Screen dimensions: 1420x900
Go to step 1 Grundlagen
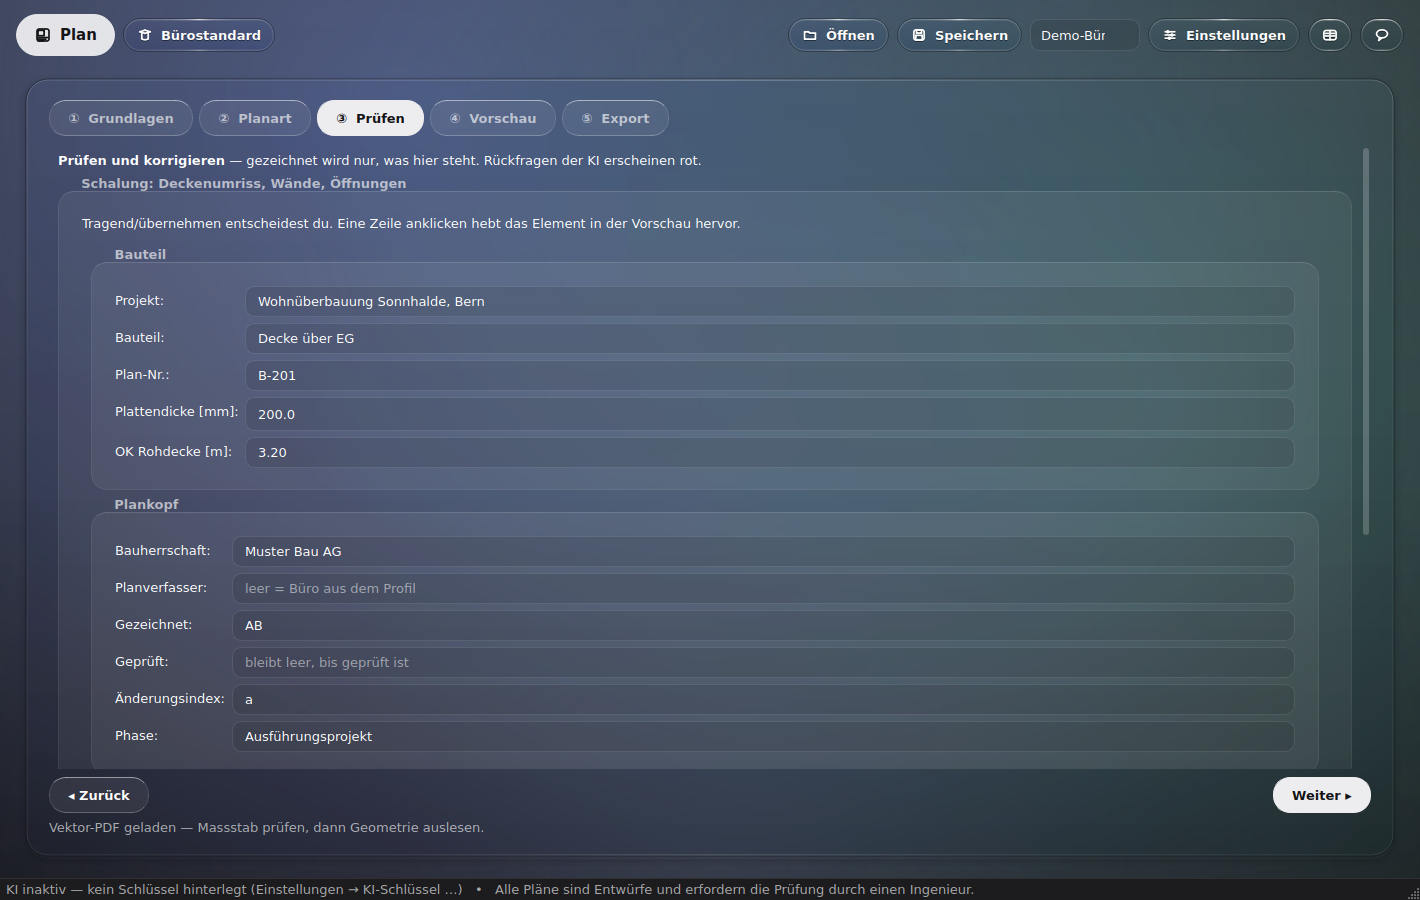121,118
